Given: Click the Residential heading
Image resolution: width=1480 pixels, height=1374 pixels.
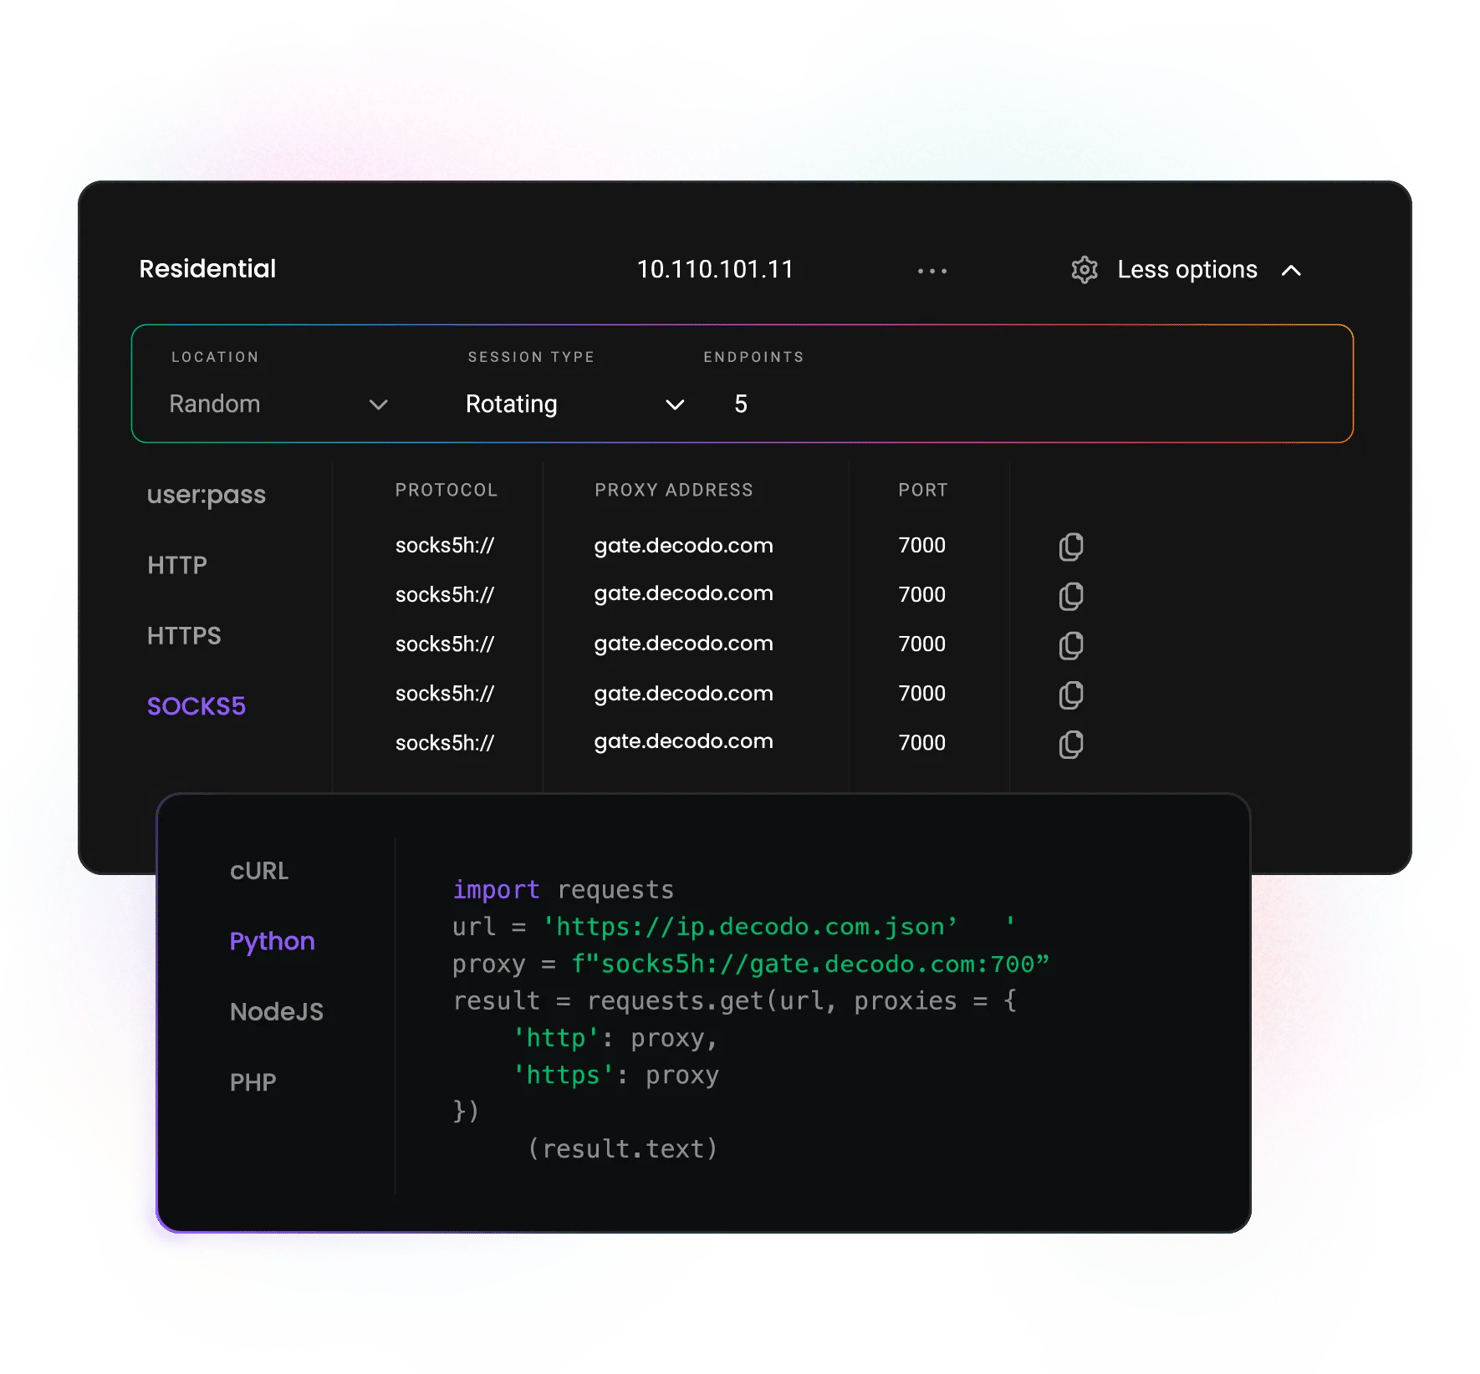Looking at the screenshot, I should 207,269.
